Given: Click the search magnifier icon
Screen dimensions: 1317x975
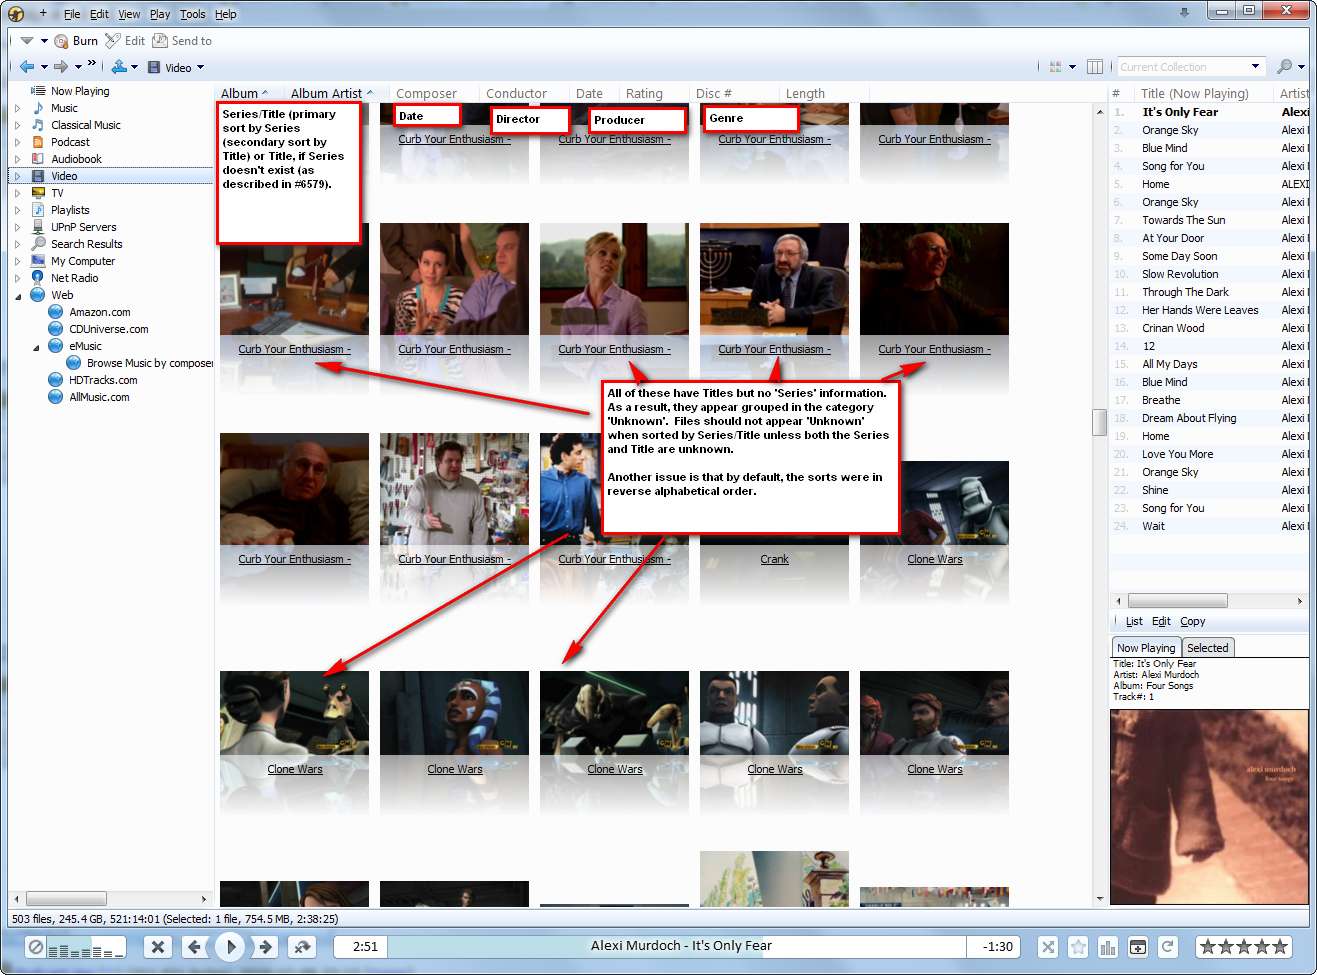Looking at the screenshot, I should click(x=1284, y=67).
